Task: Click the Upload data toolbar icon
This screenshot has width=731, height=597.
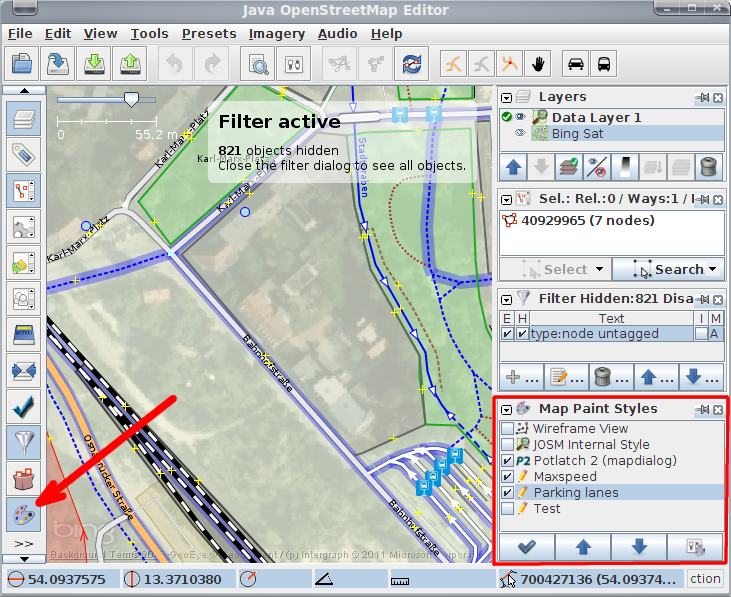Action: [x=131, y=64]
